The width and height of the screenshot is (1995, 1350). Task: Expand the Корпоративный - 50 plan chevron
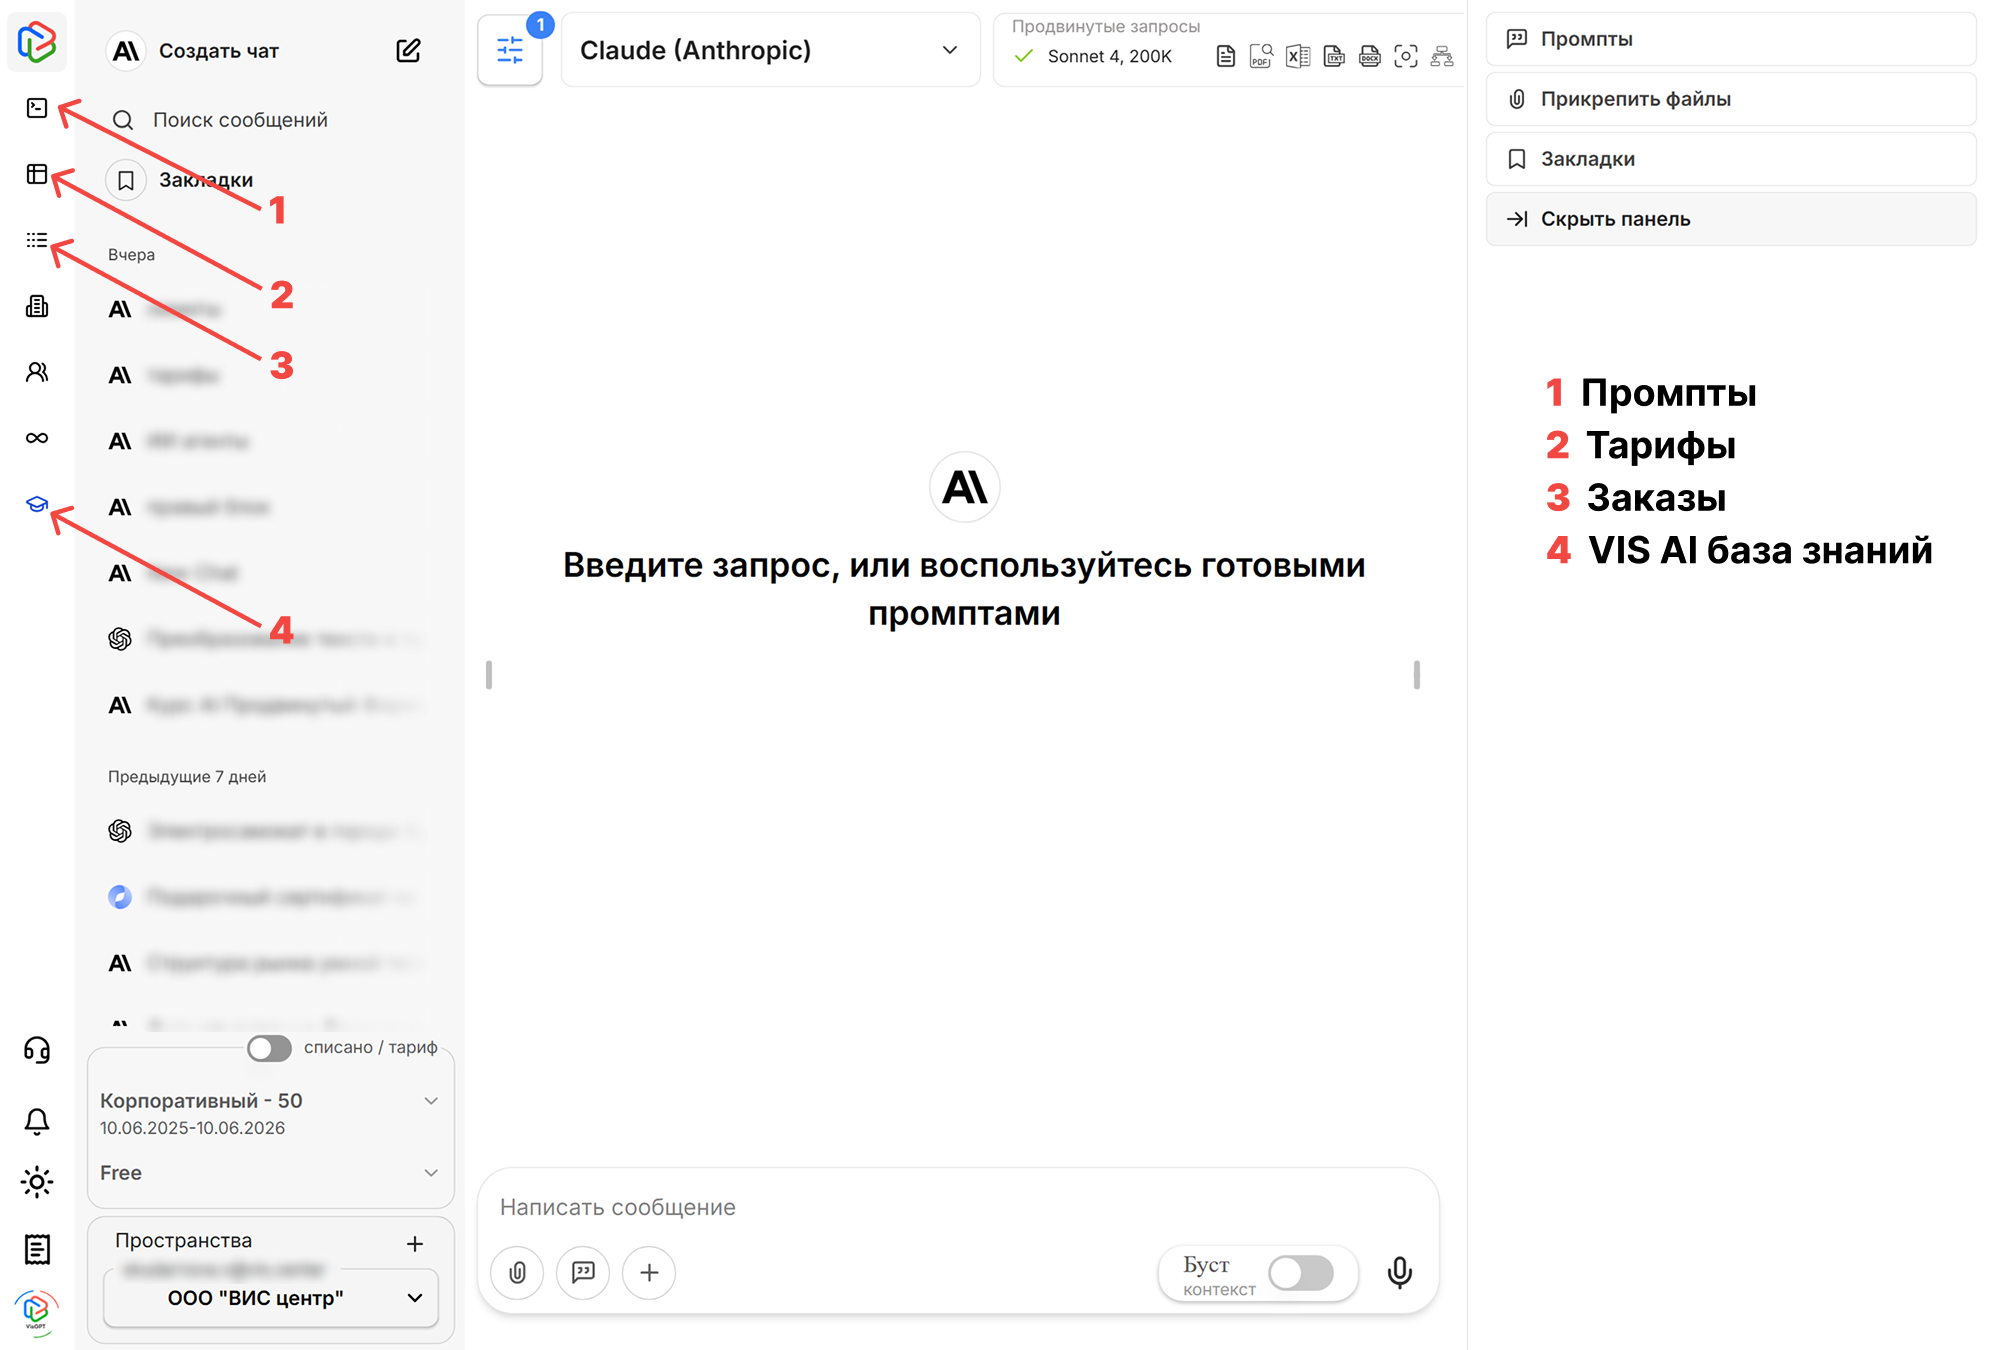pos(431,1101)
